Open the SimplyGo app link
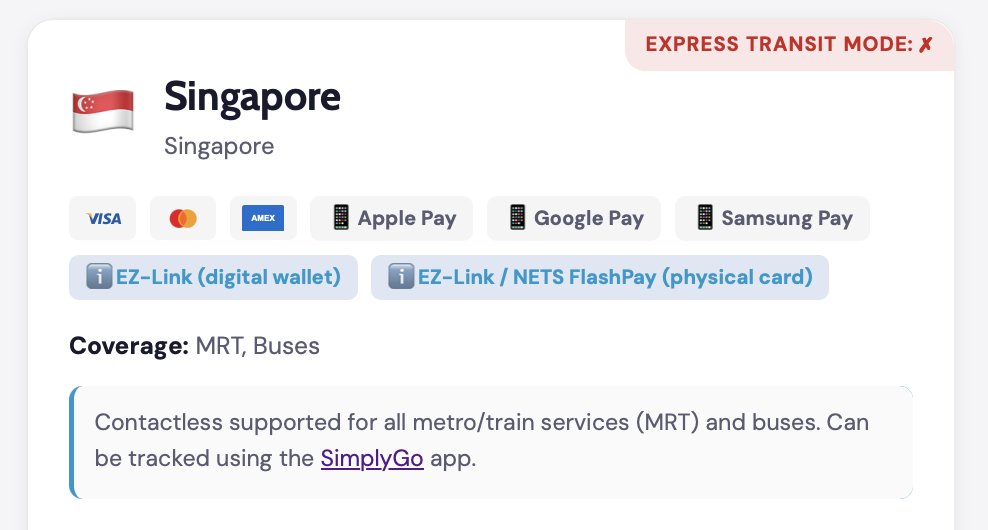This screenshot has width=988, height=530. point(372,459)
